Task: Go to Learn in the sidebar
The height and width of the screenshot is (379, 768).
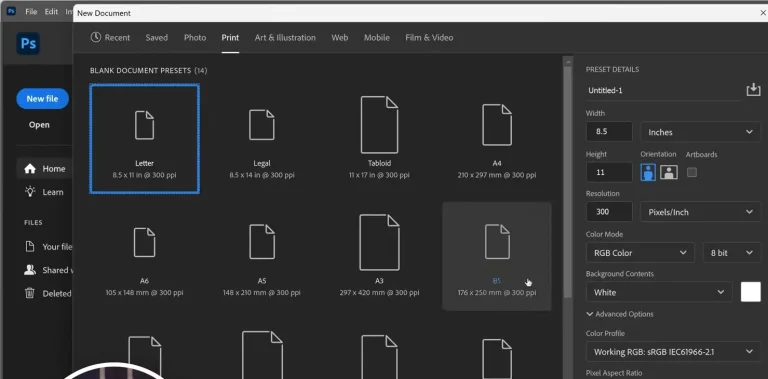Action: 45,192
